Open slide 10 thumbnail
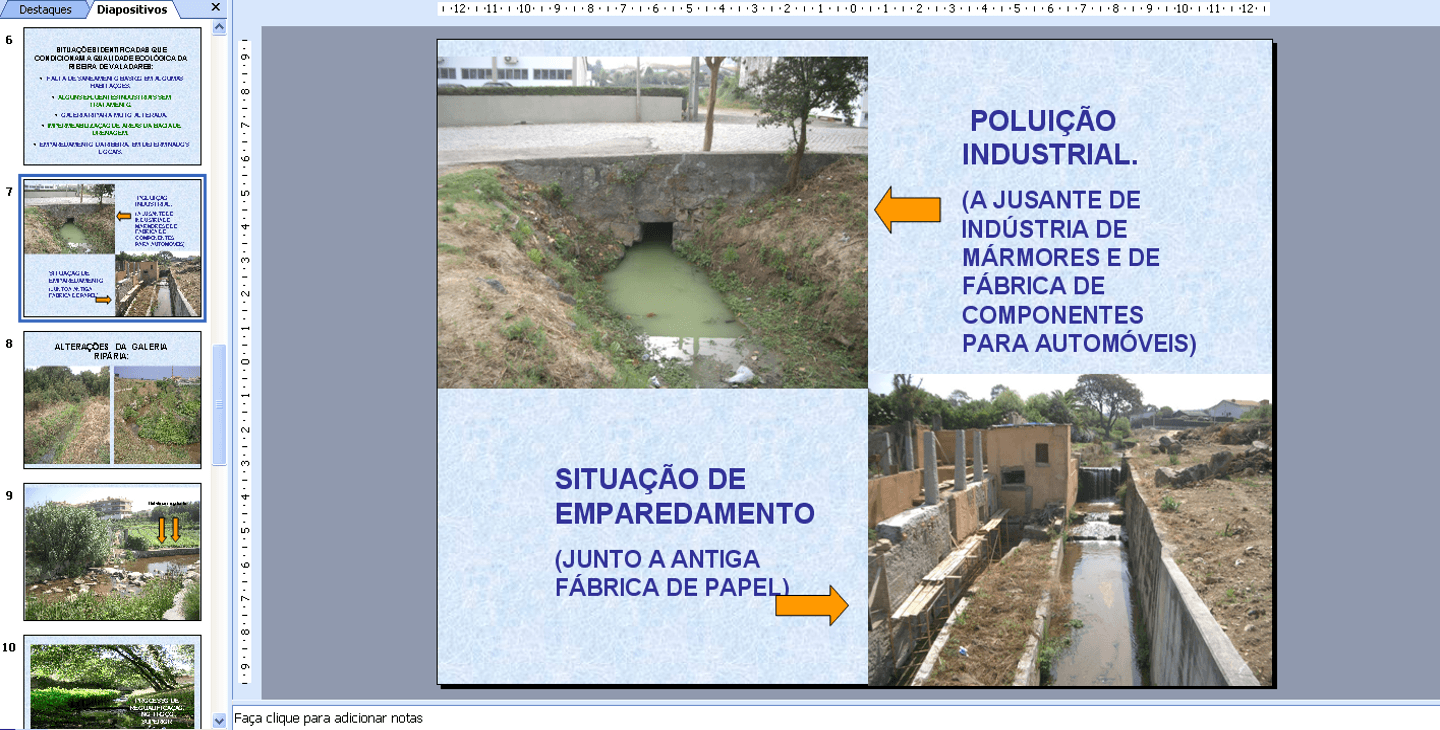 click(x=112, y=682)
